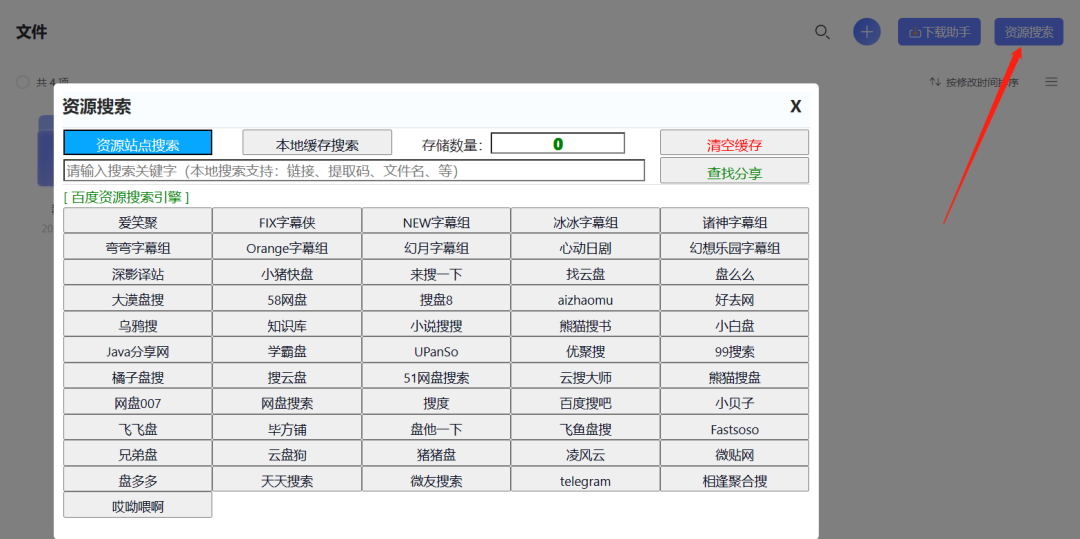
Task: Select the 搜云盘 button
Action: point(287,376)
